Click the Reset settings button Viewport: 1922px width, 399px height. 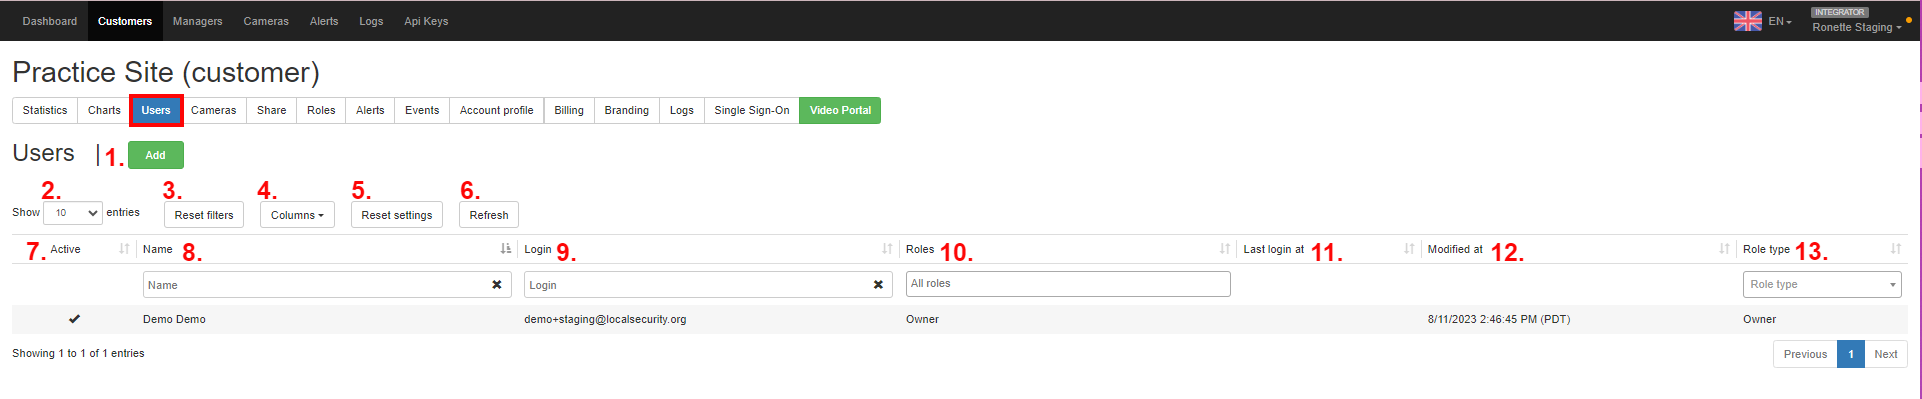[x=397, y=215]
